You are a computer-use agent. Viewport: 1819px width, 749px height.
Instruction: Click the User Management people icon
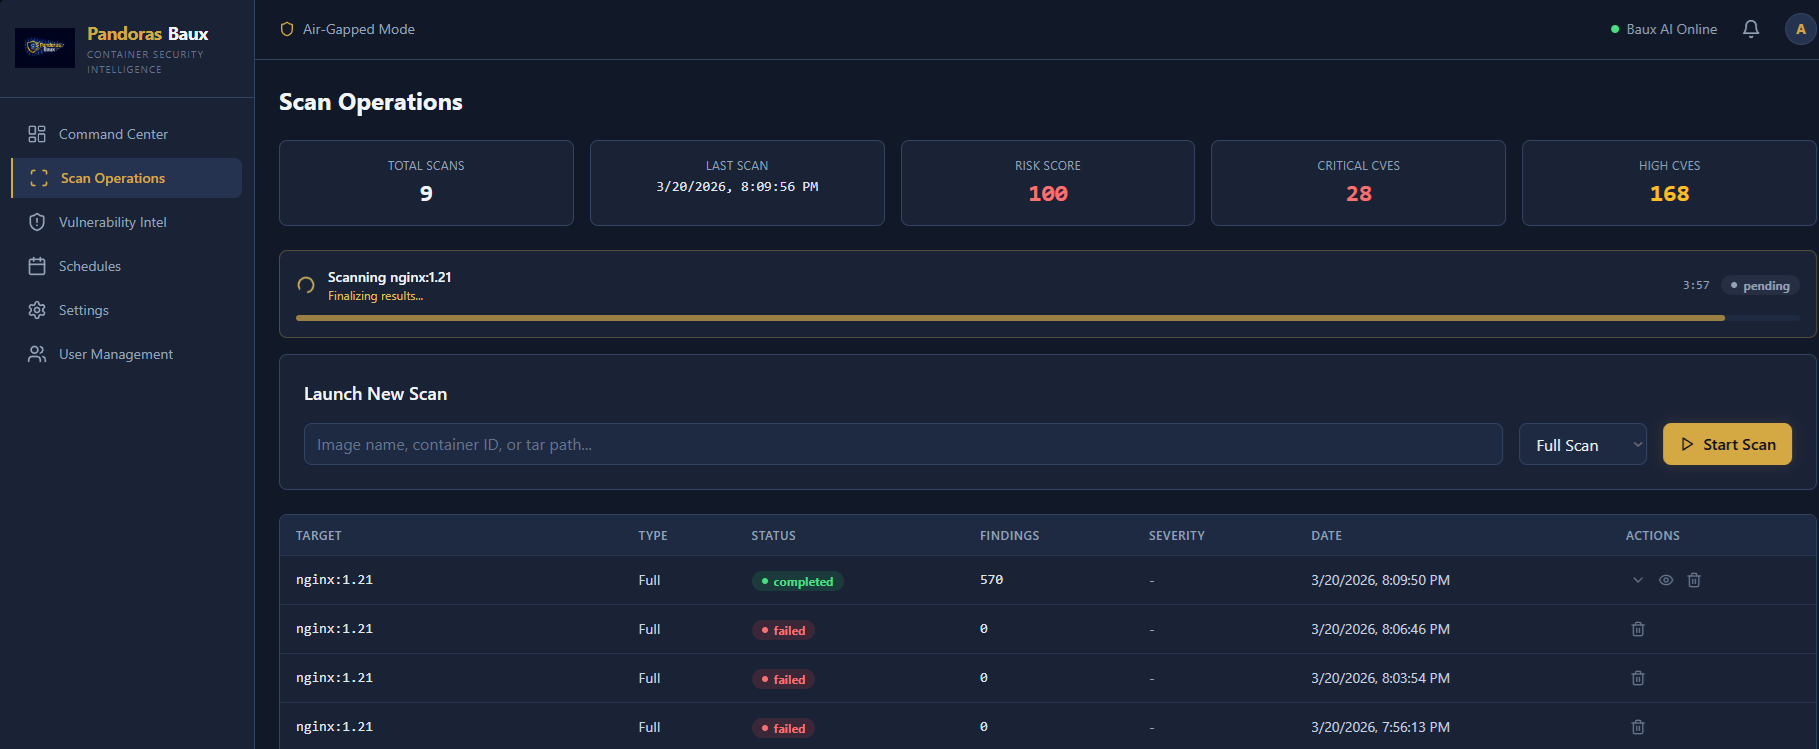tap(37, 354)
